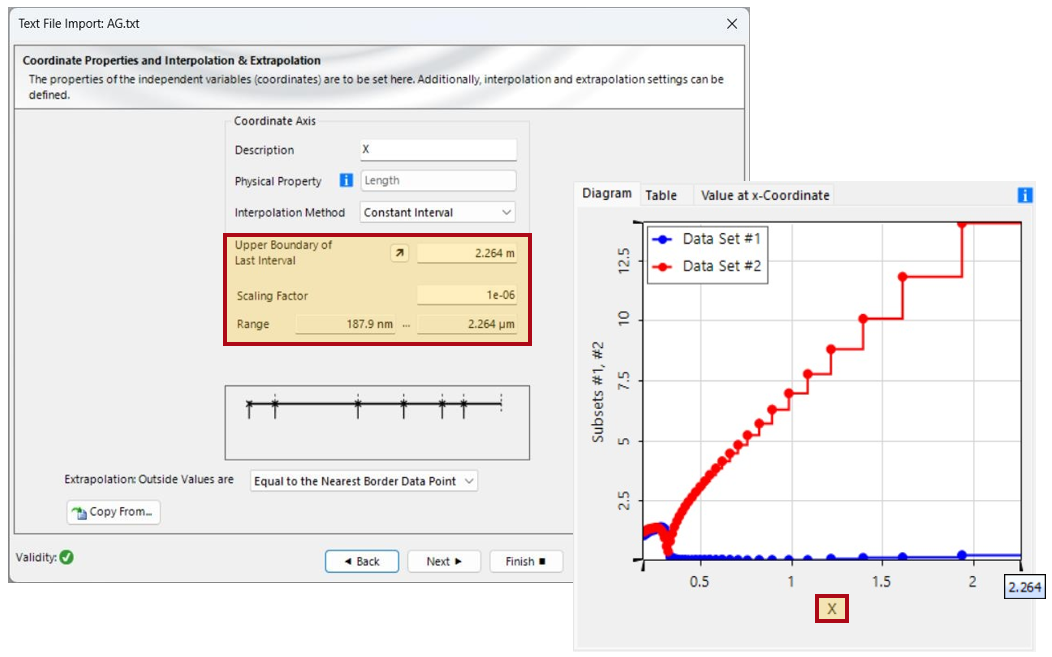Click the Upper Boundary of Last Interval field
Image resolution: width=1052 pixels, height=657 pixels.
pyautogui.click(x=467, y=254)
